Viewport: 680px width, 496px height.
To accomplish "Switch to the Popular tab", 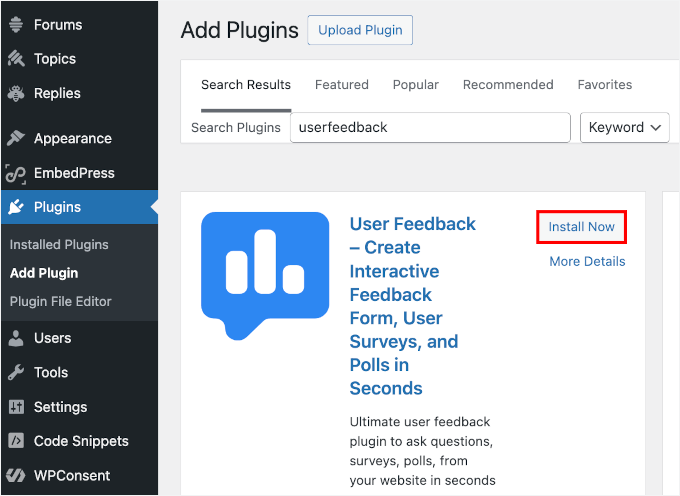I will click(416, 85).
